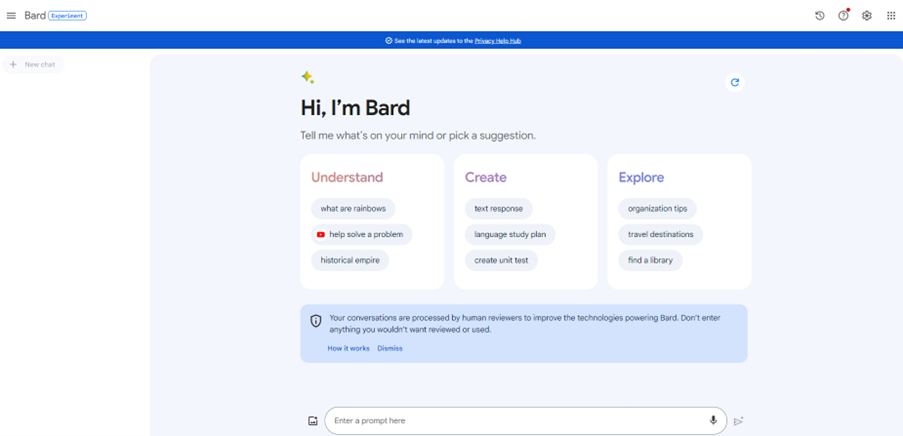
Task: Select the 'help solve a problem' suggestion
Action: (x=362, y=234)
